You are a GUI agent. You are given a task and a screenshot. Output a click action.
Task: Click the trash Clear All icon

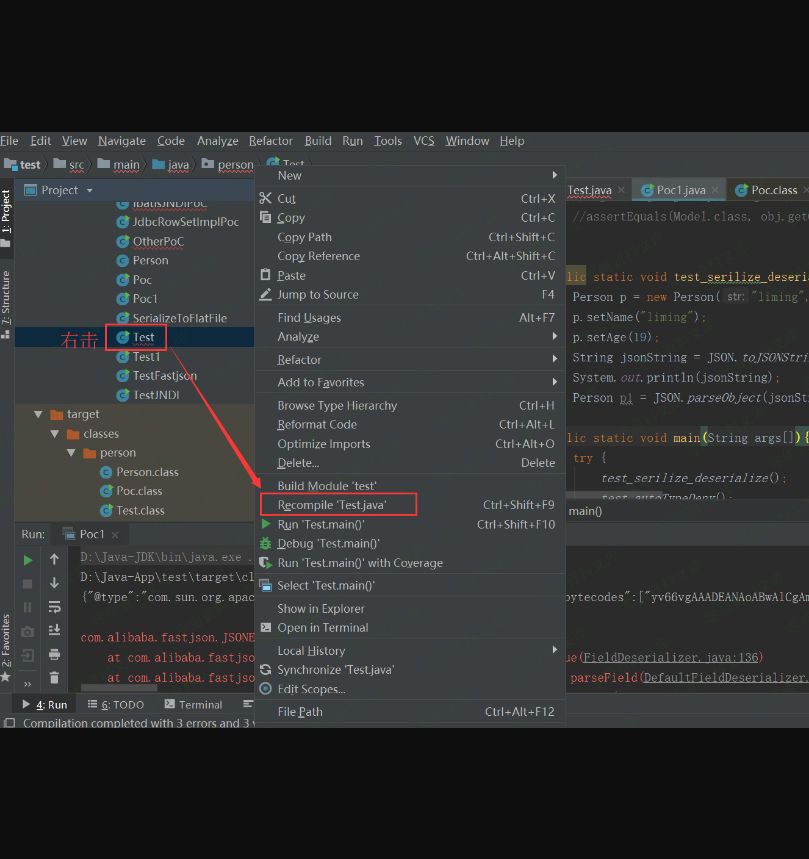coord(54,678)
